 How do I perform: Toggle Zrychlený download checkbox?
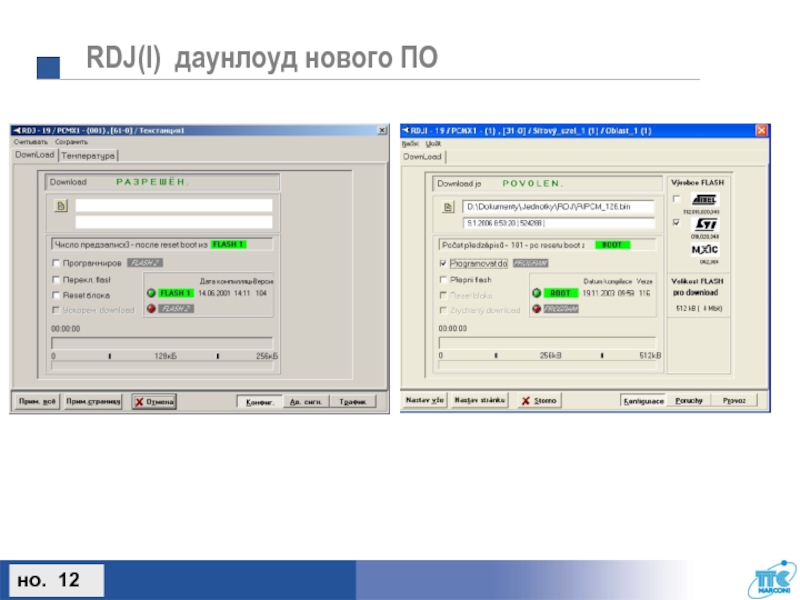(x=443, y=310)
